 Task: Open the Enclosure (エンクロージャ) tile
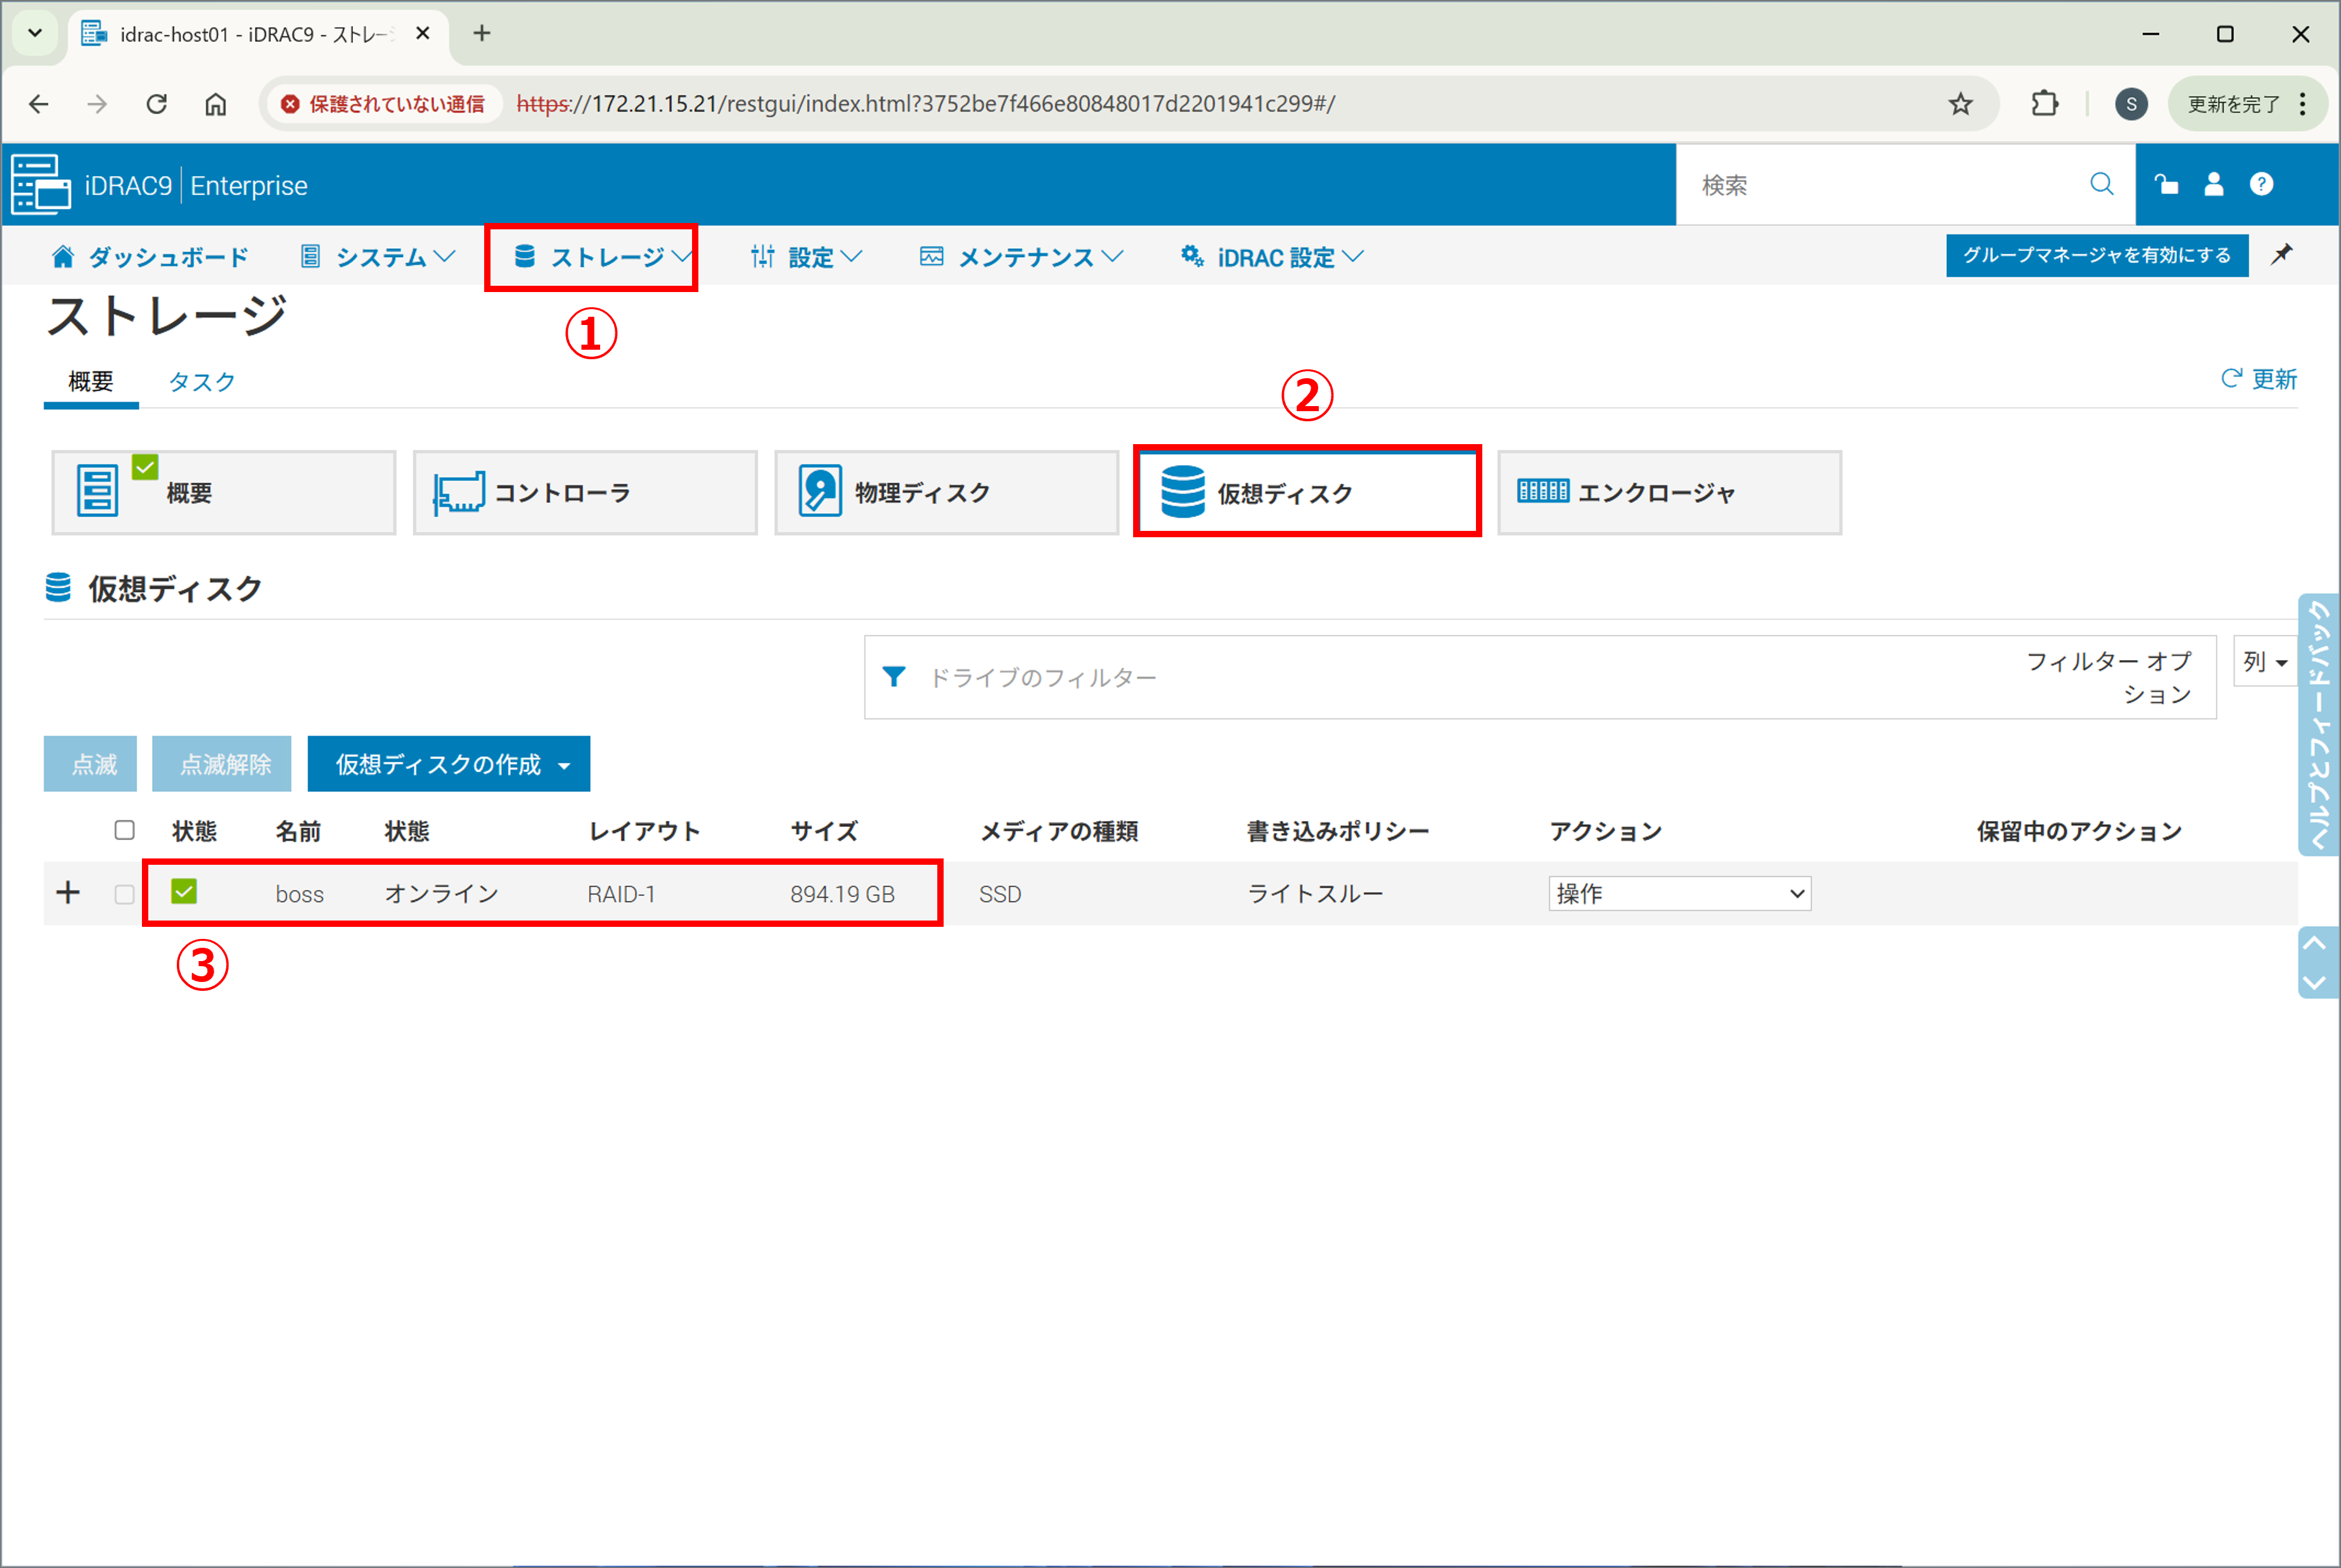pyautogui.click(x=1668, y=492)
